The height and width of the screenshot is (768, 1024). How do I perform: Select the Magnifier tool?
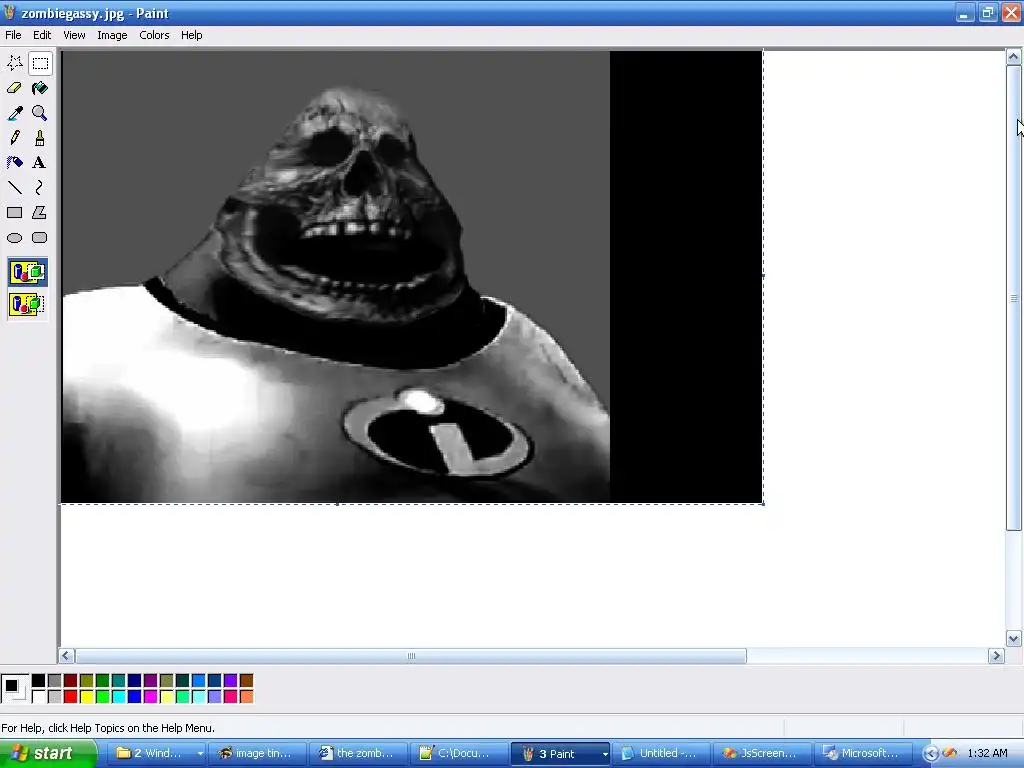pyautogui.click(x=40, y=113)
